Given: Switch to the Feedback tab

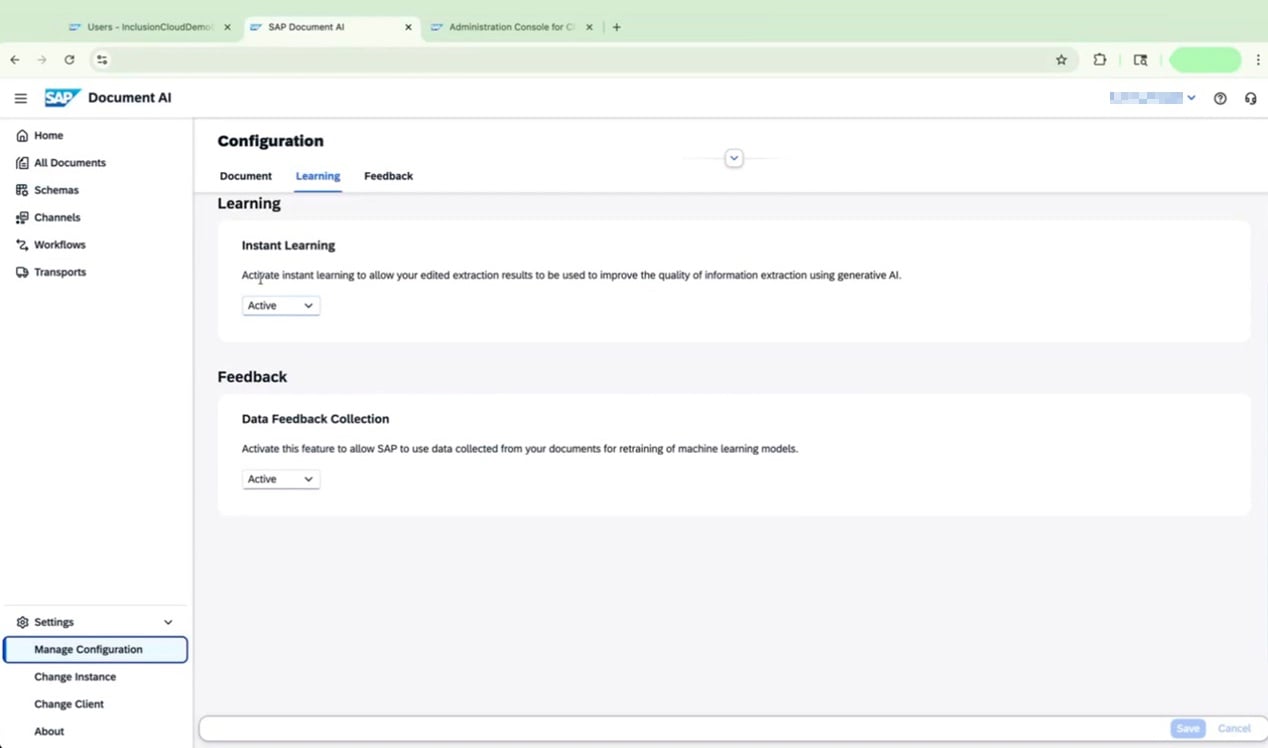Looking at the screenshot, I should click(x=388, y=176).
